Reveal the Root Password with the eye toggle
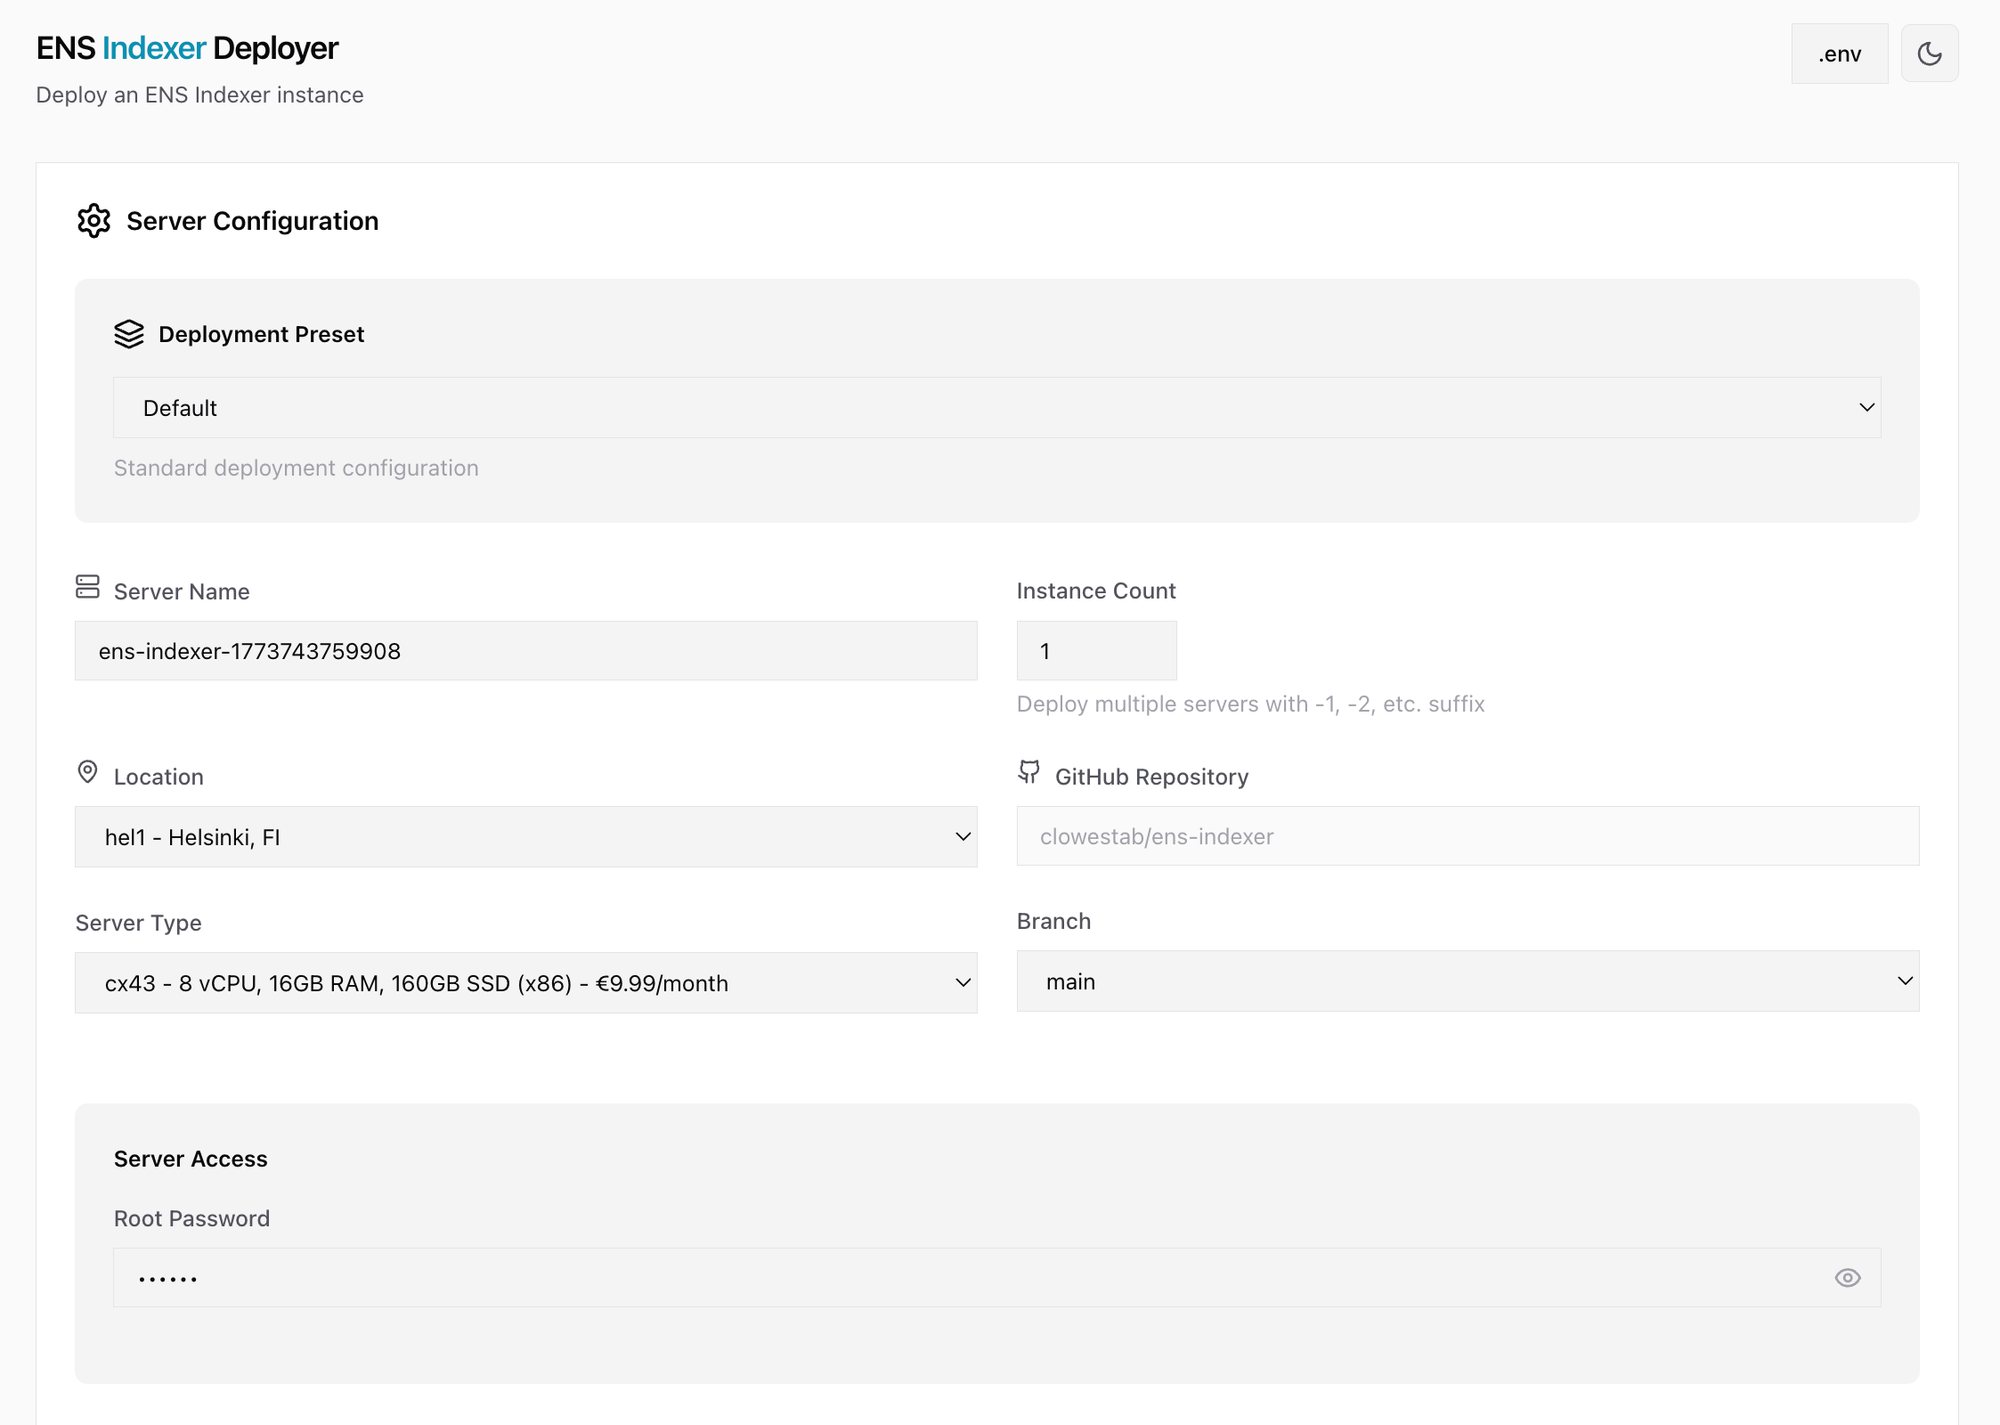Image resolution: width=2000 pixels, height=1425 pixels. (x=1847, y=1277)
